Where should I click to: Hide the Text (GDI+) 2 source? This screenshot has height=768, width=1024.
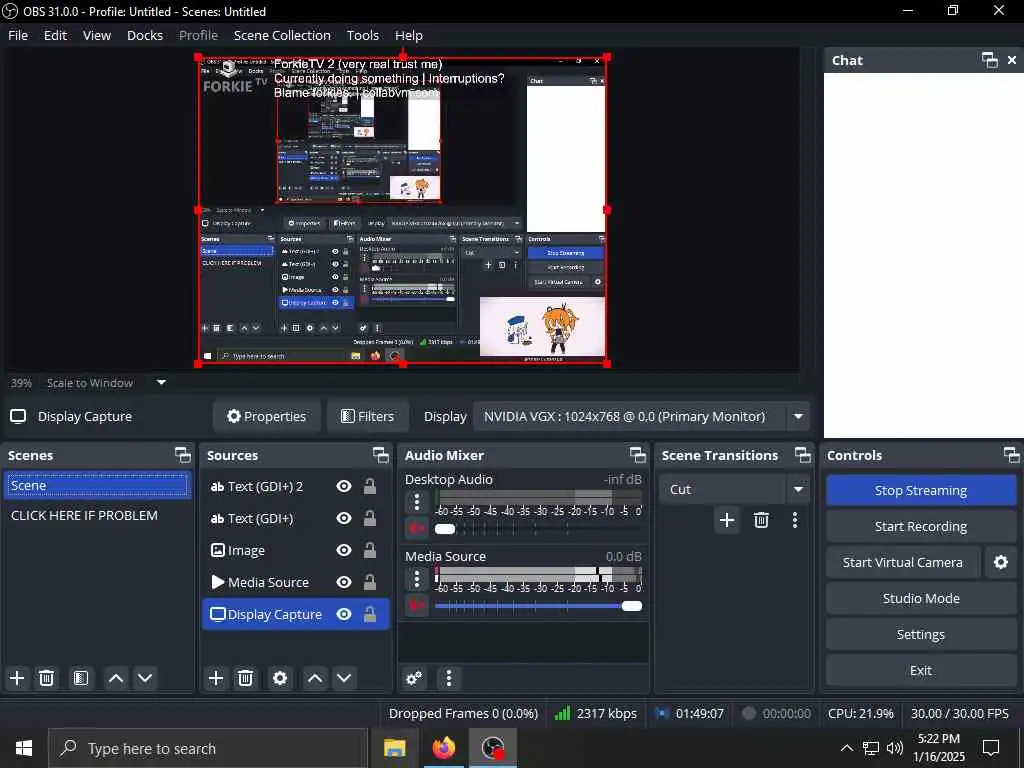[344, 487]
